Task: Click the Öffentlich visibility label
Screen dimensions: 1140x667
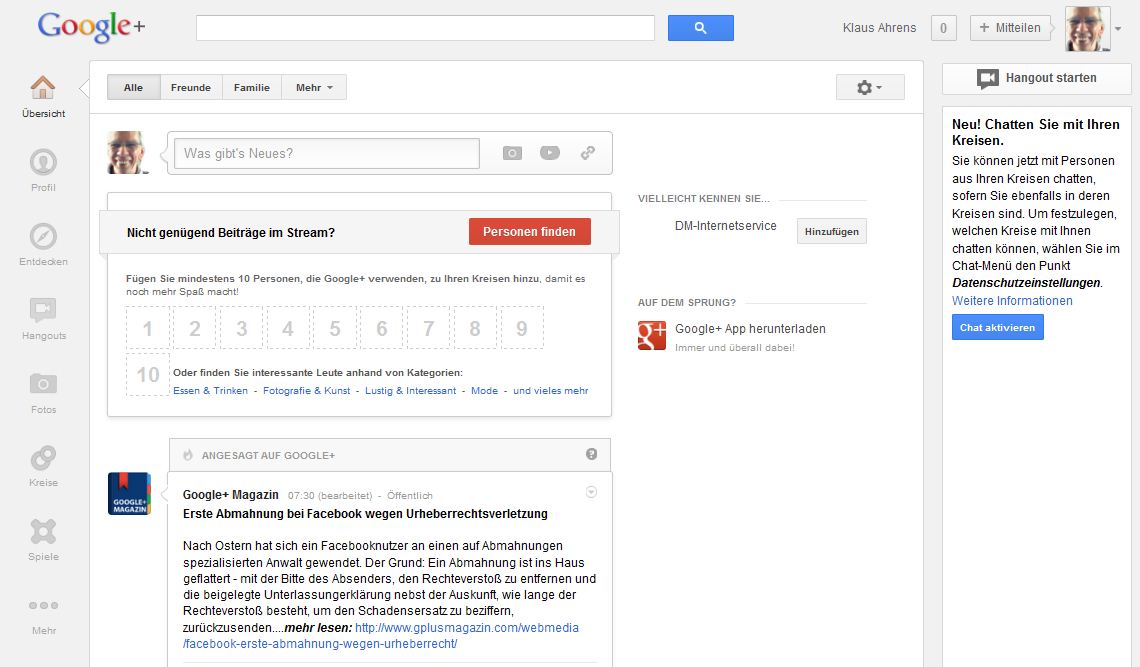Action: [409, 495]
